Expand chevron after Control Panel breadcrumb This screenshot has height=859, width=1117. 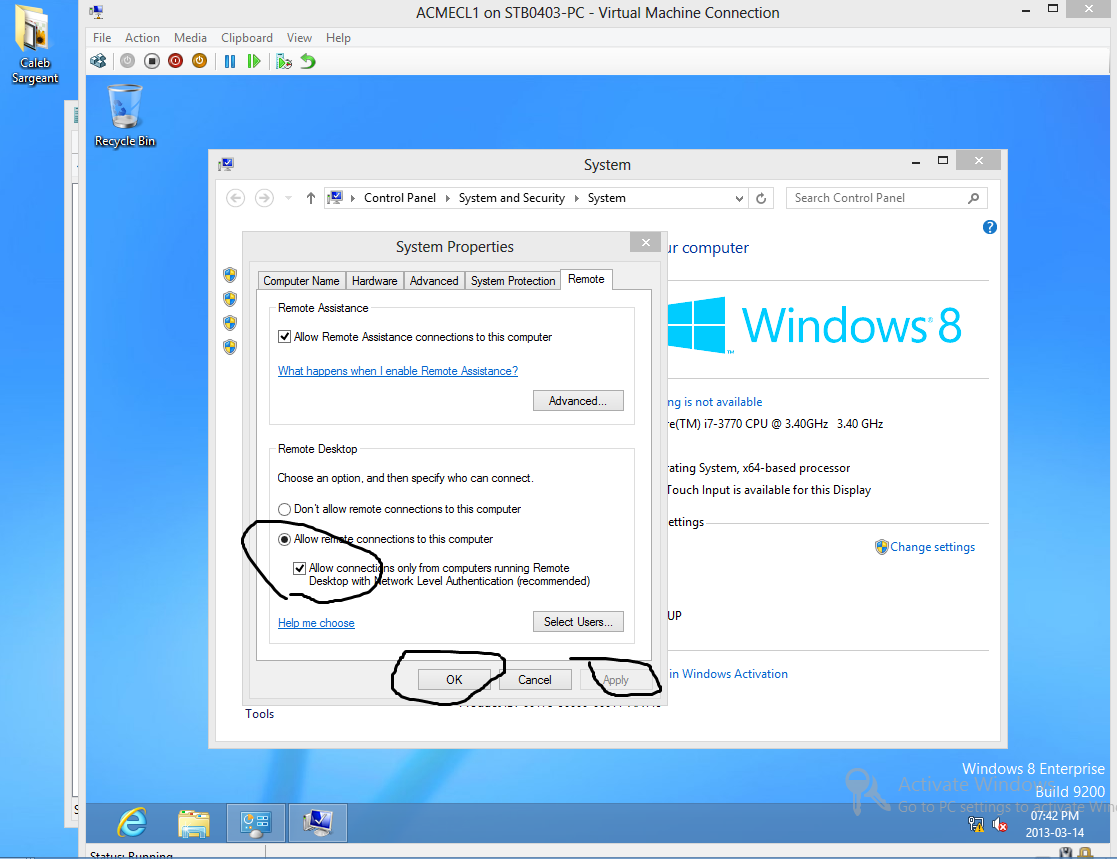click(447, 198)
